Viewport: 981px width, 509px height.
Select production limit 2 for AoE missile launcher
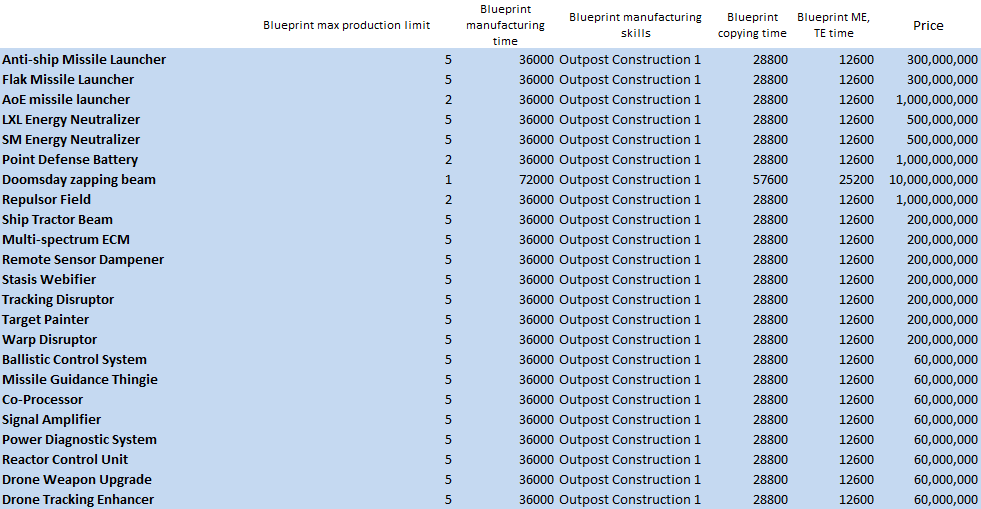[448, 99]
